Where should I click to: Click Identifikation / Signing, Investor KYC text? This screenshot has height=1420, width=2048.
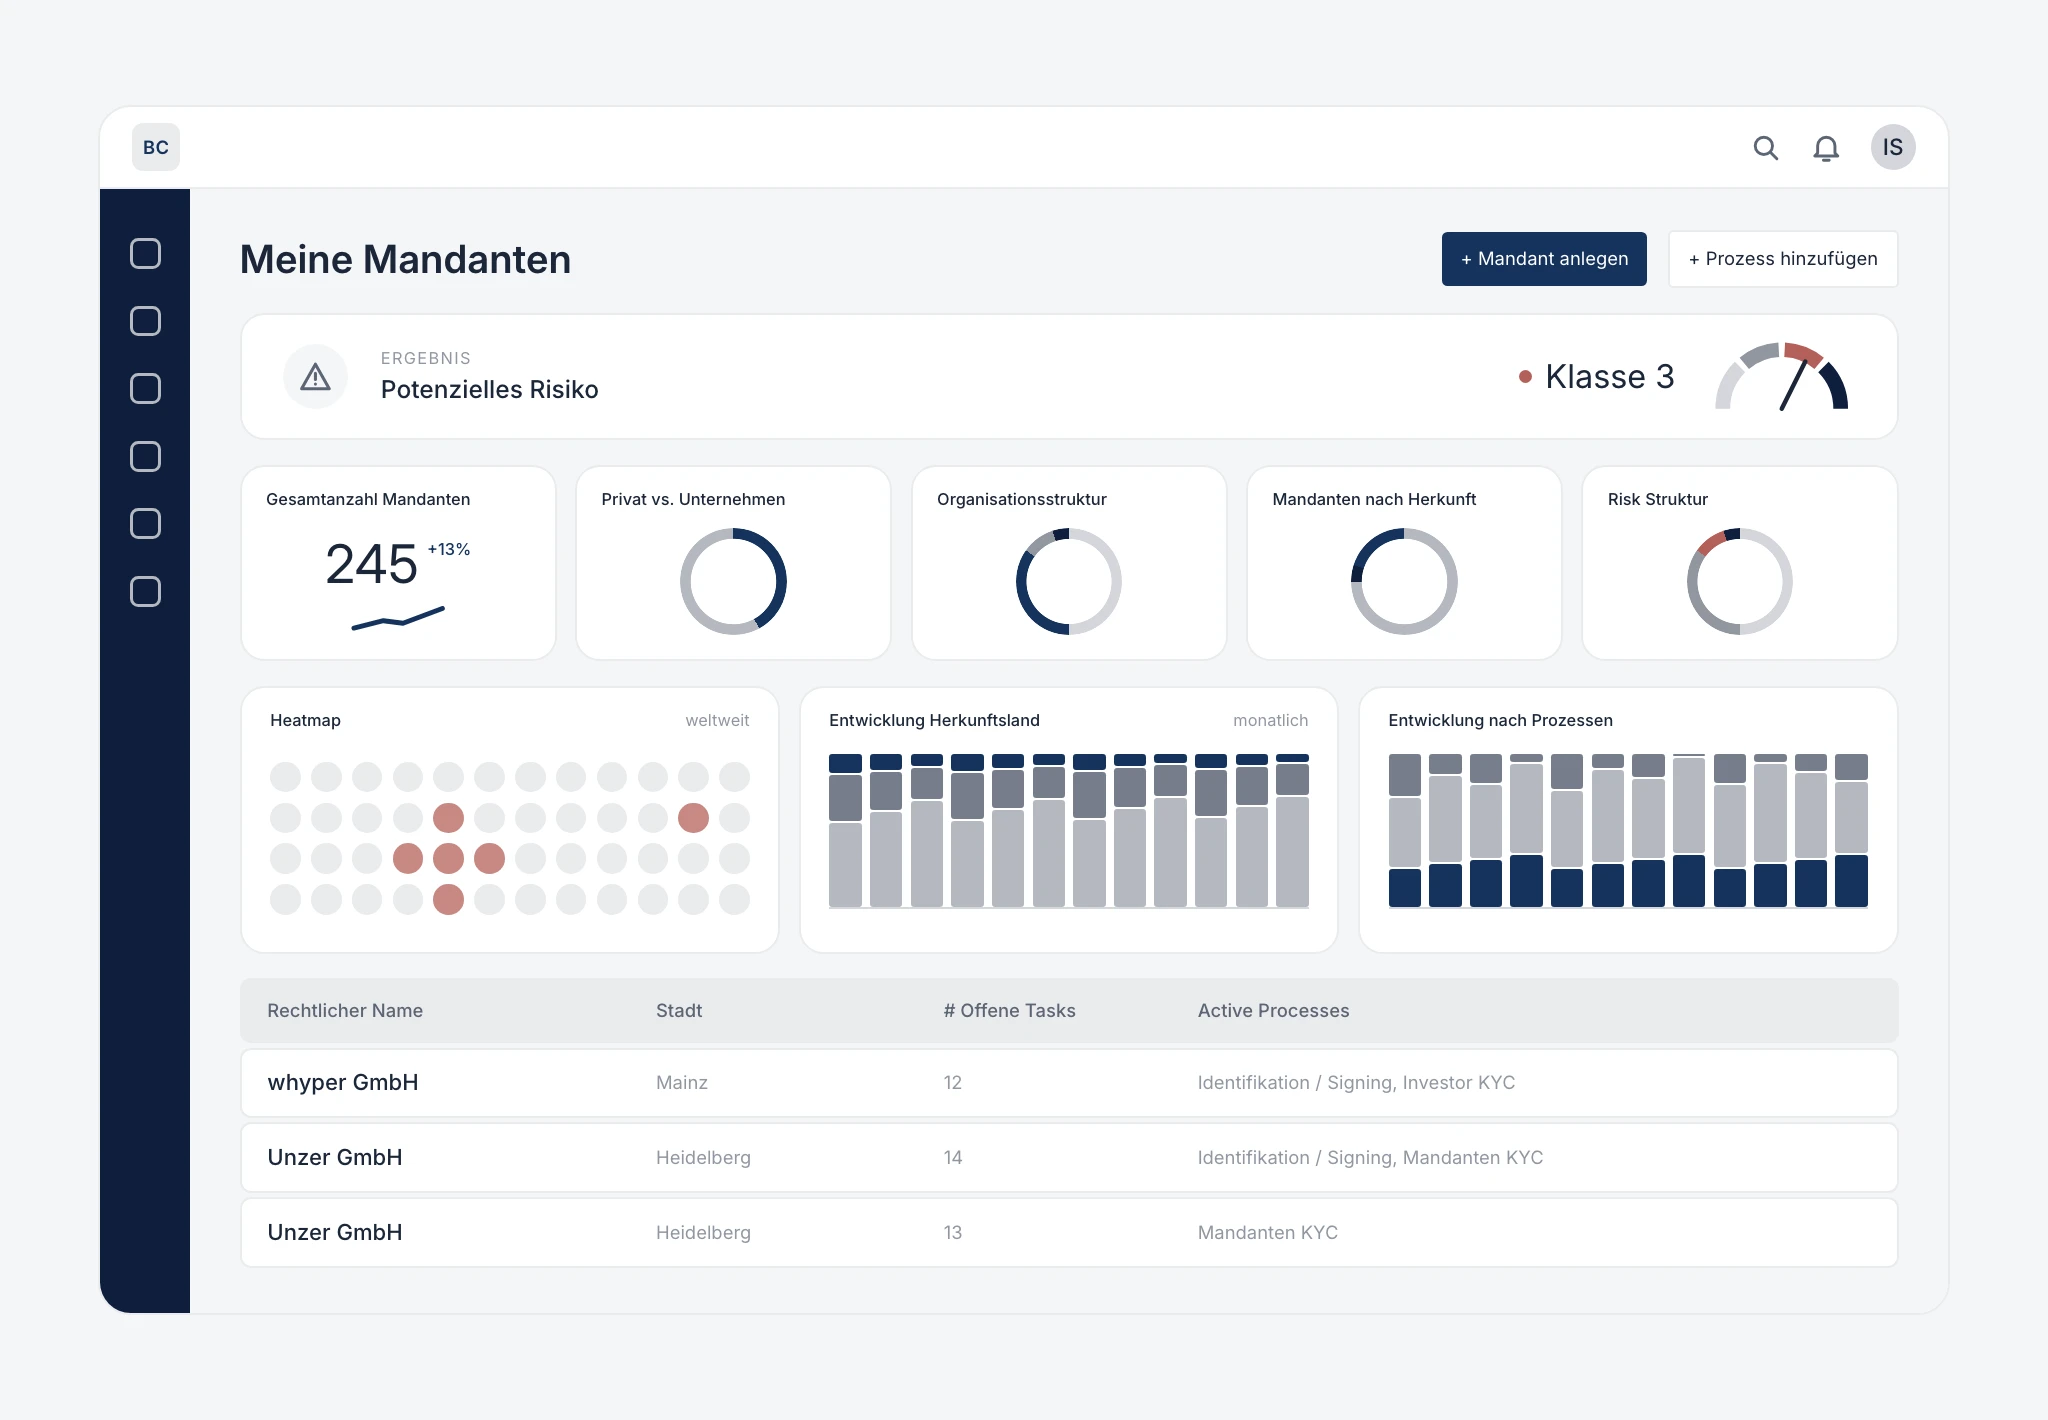[x=1356, y=1082]
